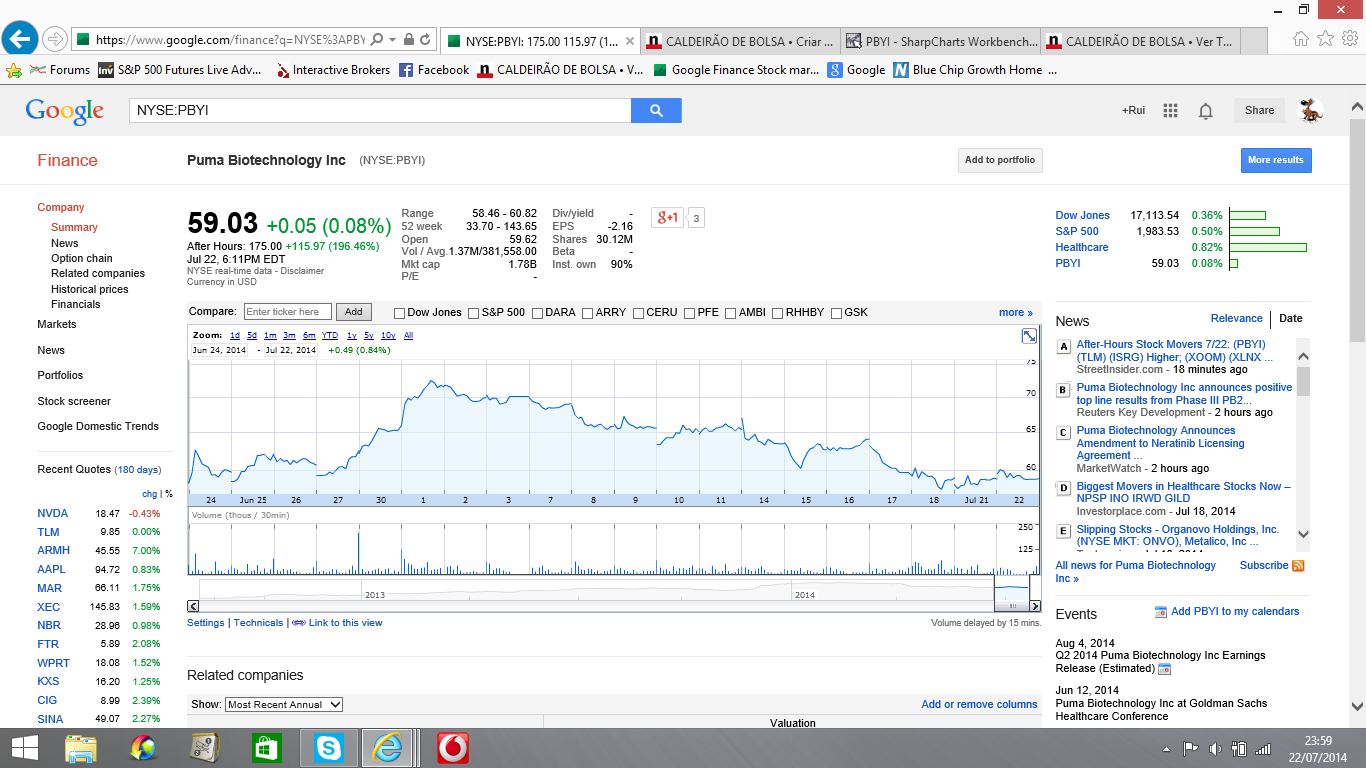Open the Google apps grid icon

1171,110
